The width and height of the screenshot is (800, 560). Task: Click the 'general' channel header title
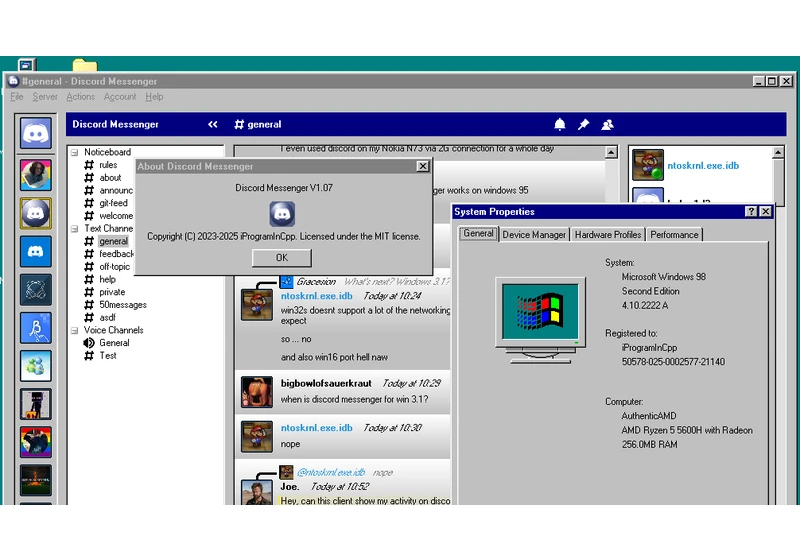(264, 124)
